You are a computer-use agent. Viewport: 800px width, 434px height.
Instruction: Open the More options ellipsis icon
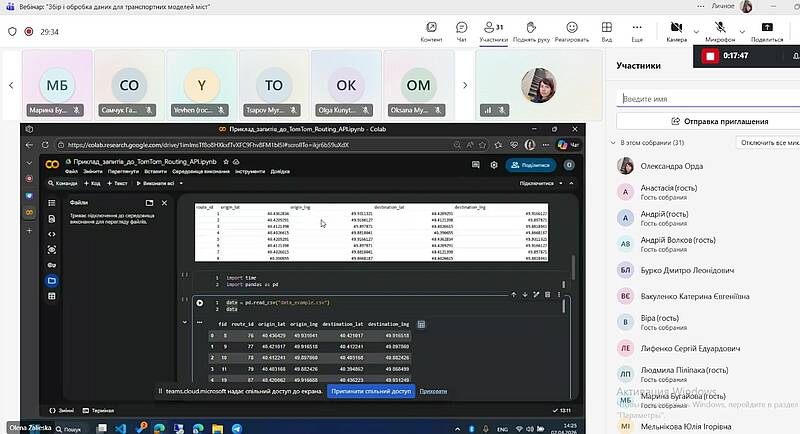(637, 30)
